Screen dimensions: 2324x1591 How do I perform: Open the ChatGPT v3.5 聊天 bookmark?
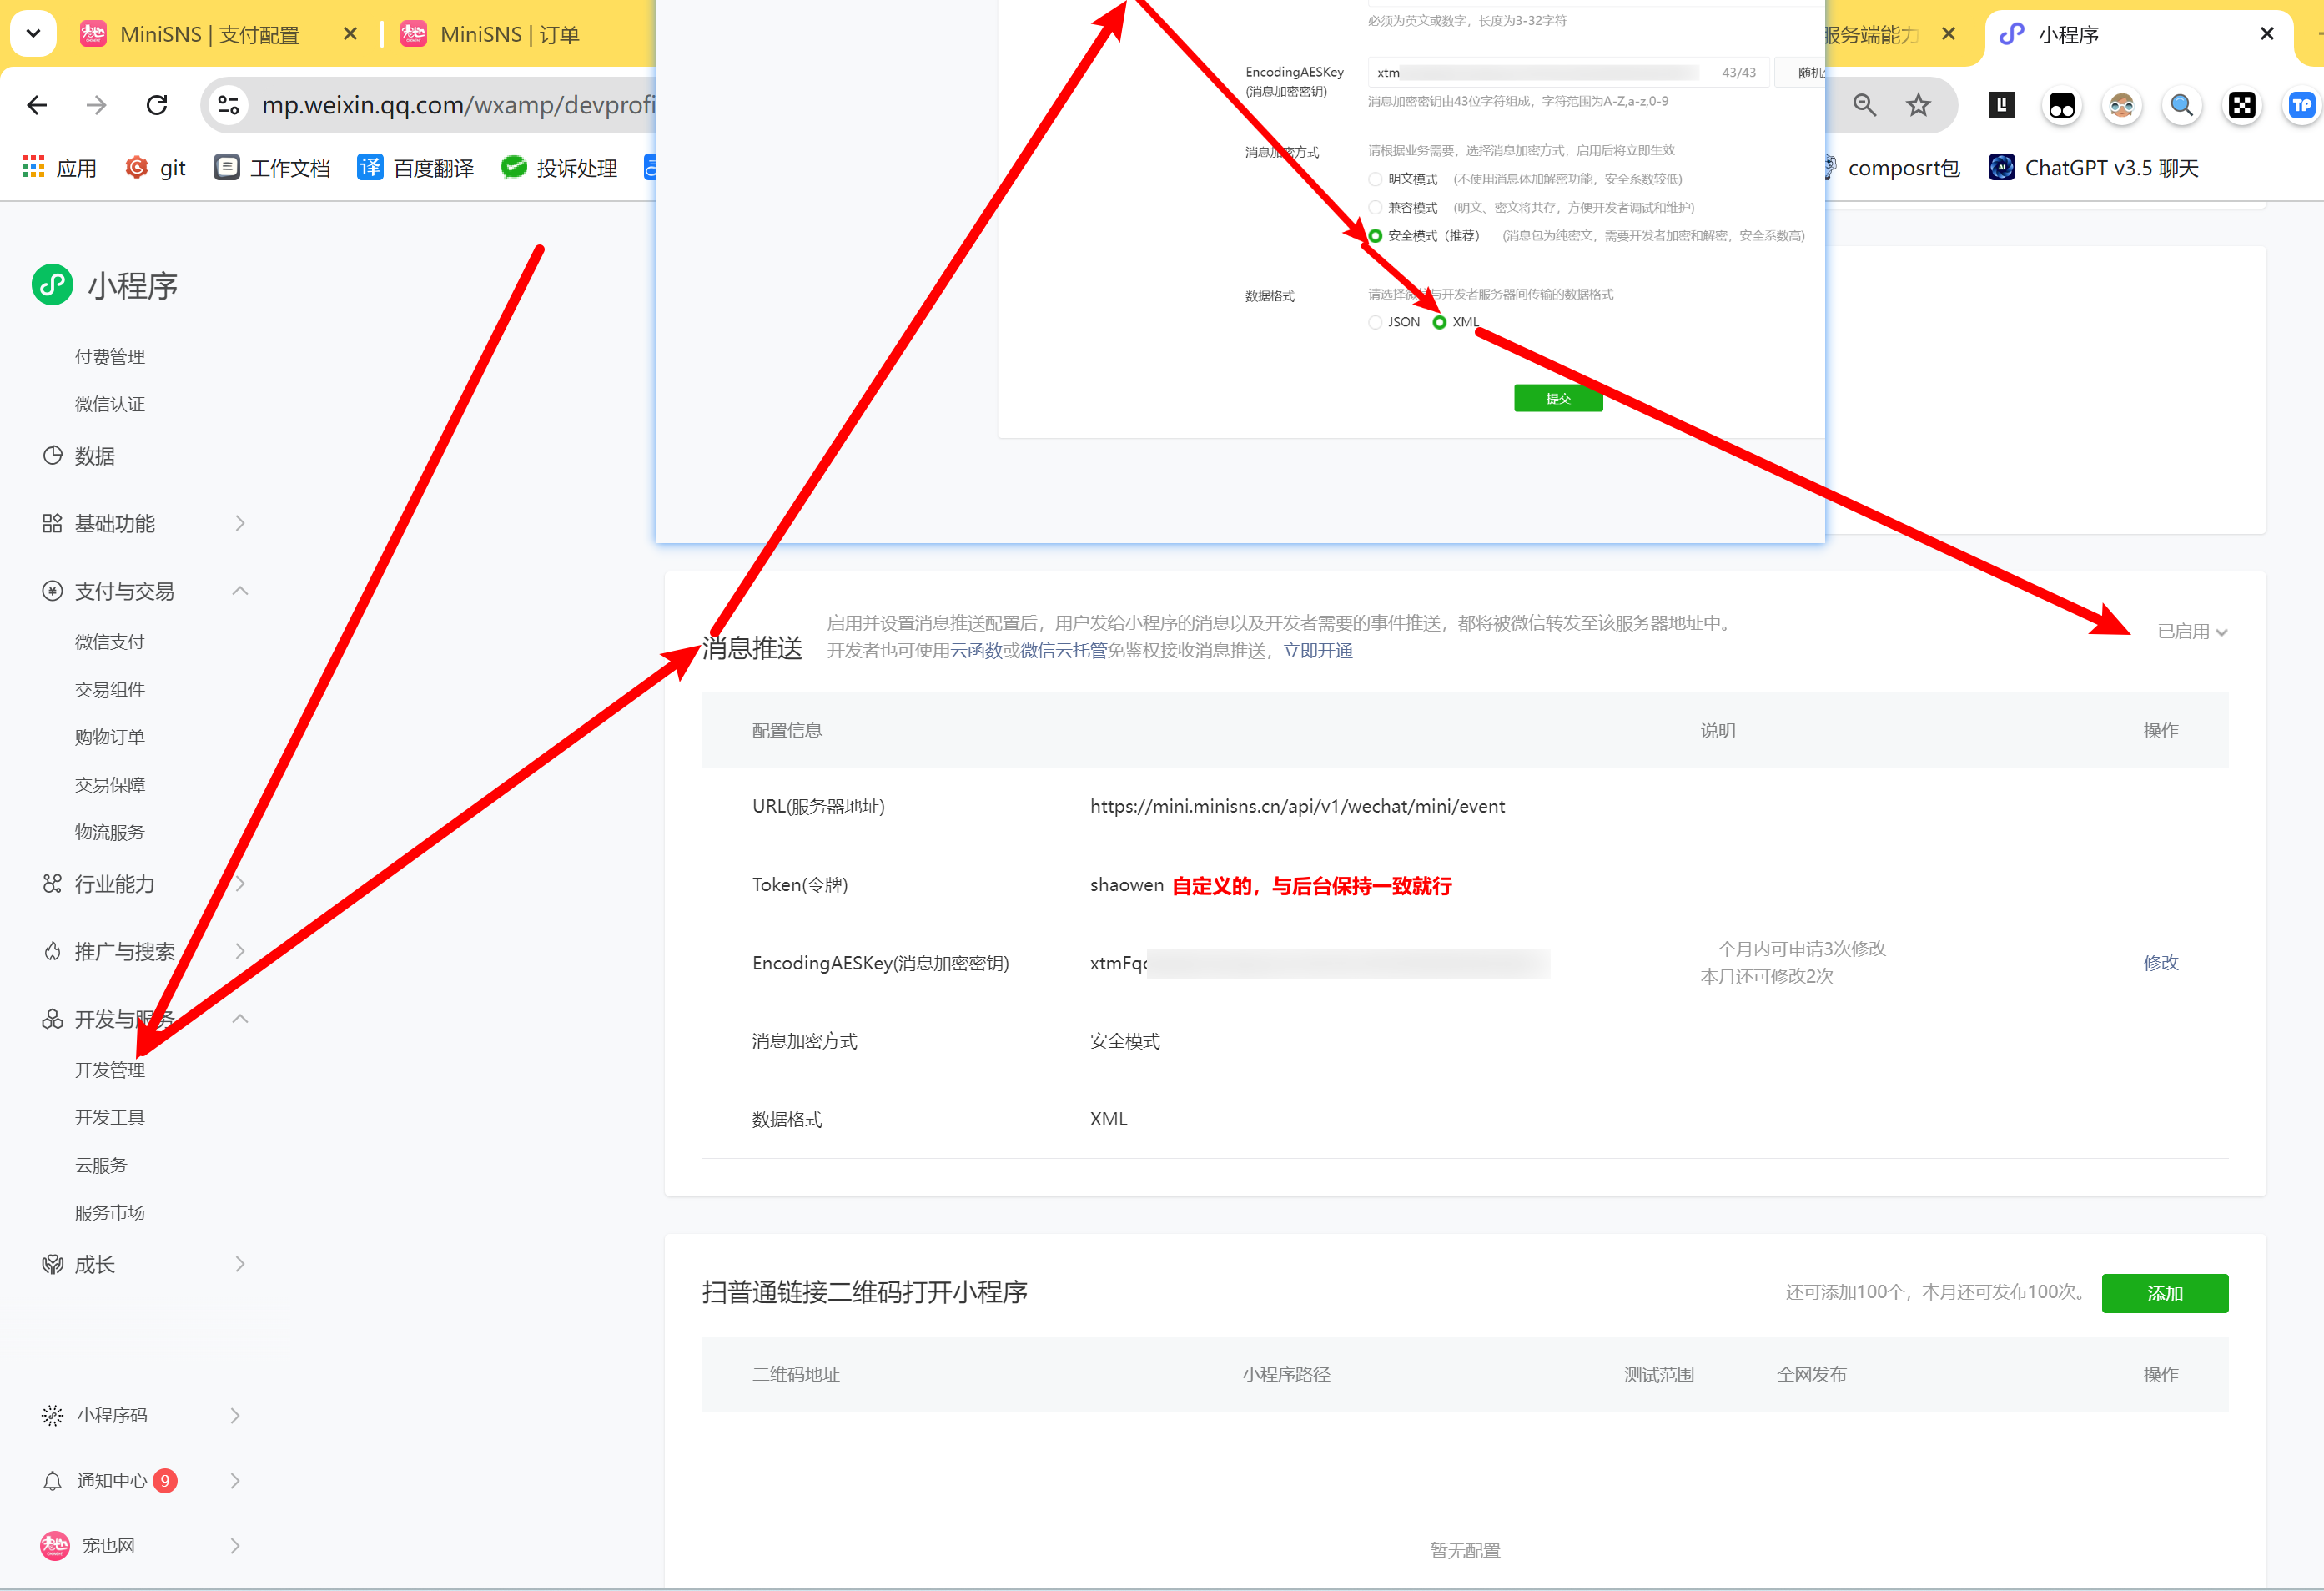[x=2094, y=168]
